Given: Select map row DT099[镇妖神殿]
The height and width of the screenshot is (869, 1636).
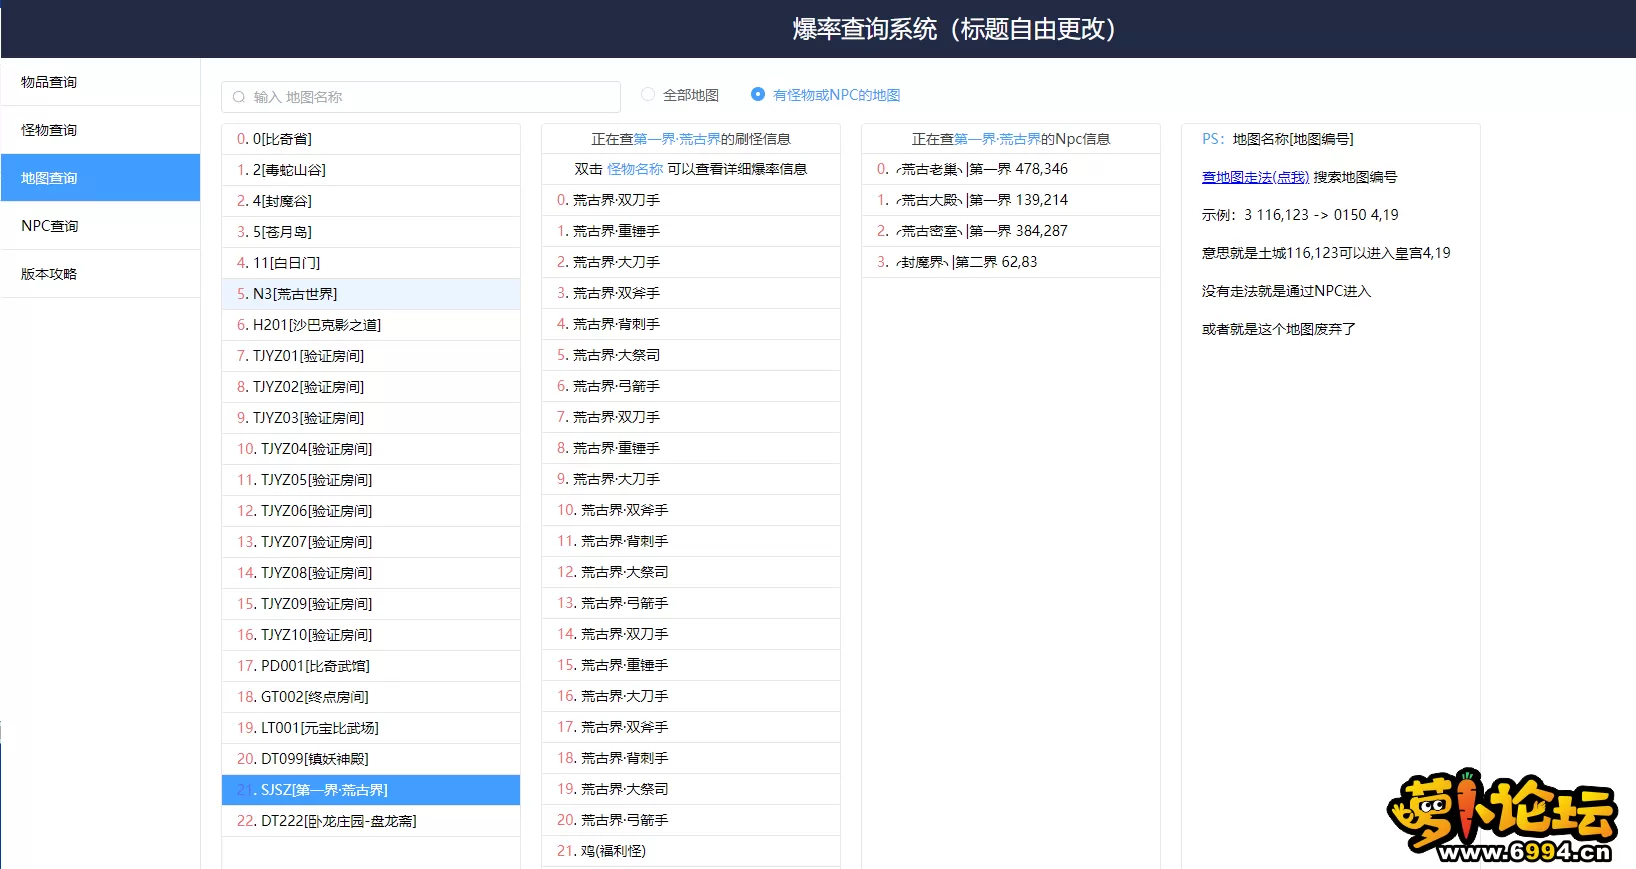Looking at the screenshot, I should click(371, 759).
